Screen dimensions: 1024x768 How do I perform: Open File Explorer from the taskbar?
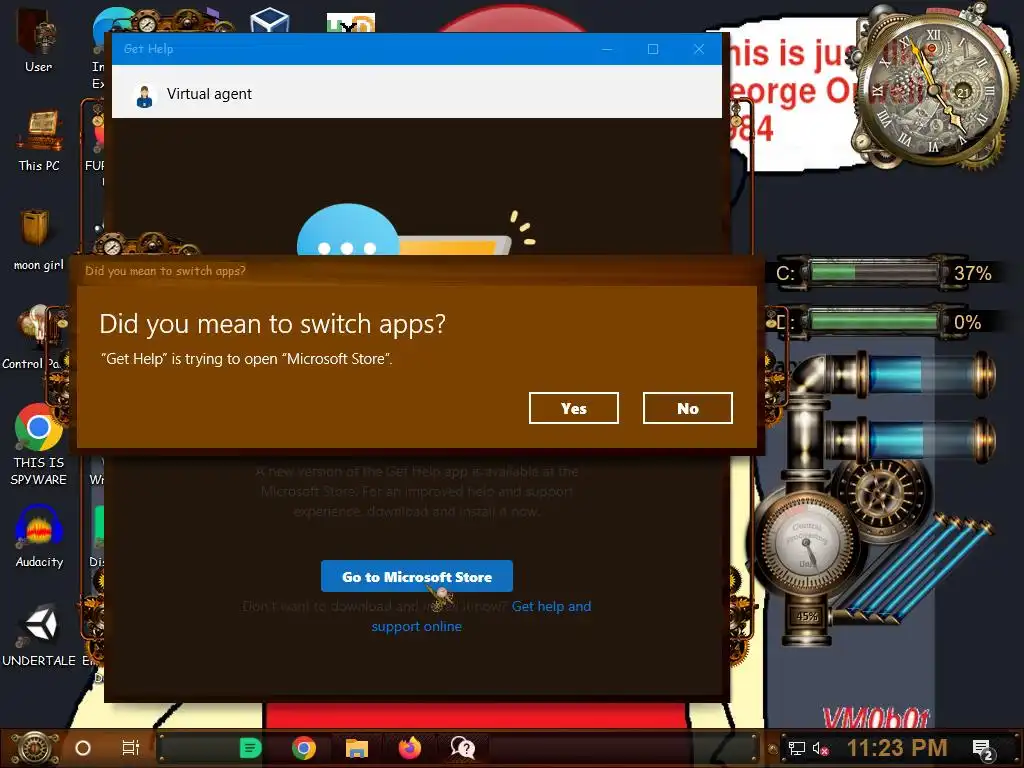click(357, 748)
